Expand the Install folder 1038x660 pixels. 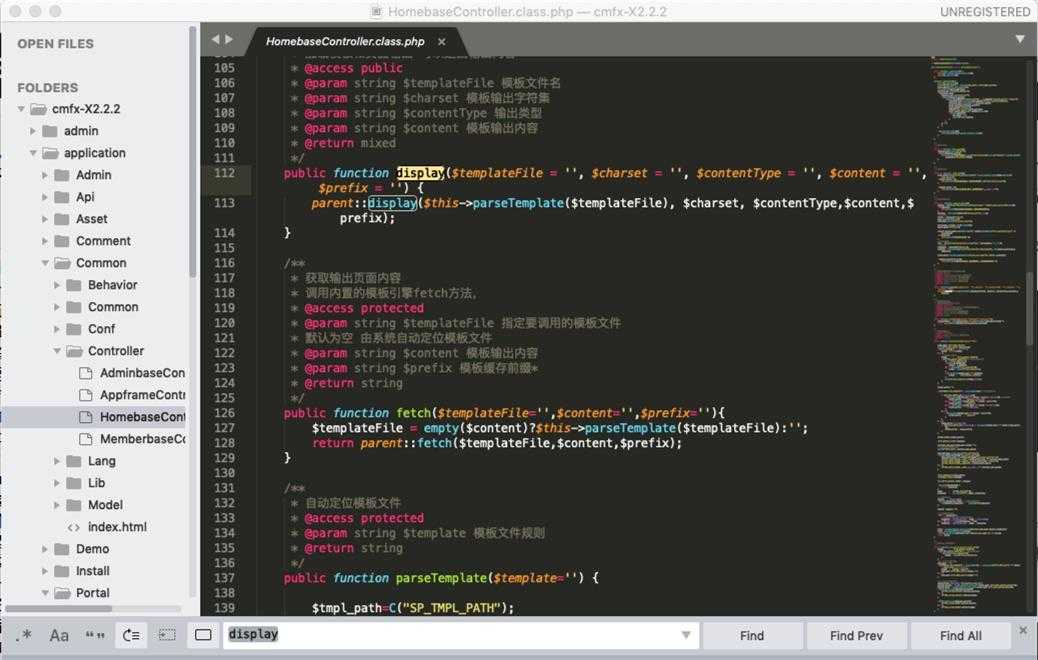(44, 571)
